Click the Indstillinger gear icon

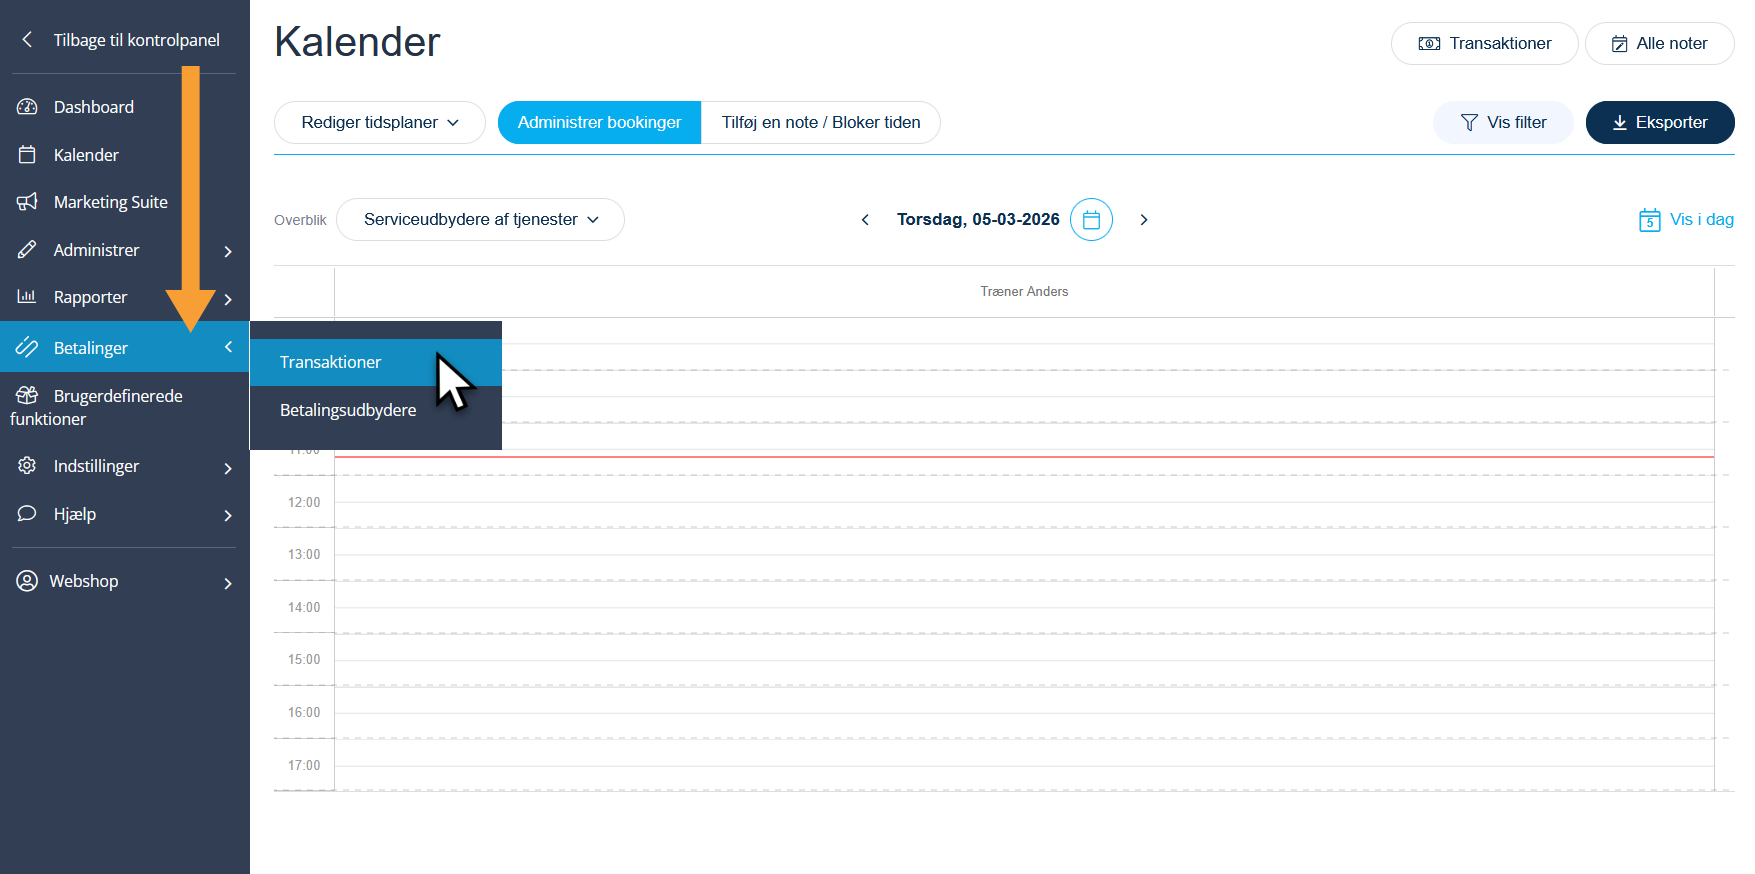point(27,466)
